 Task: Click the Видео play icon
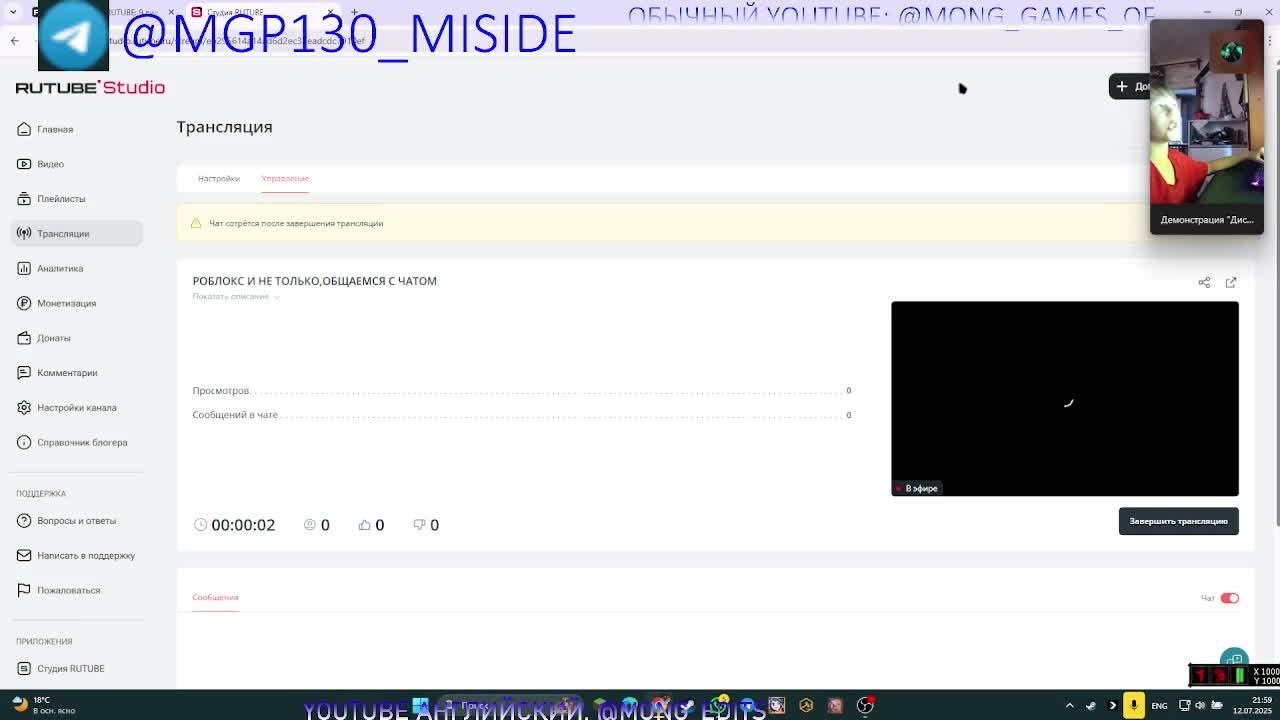[24, 164]
